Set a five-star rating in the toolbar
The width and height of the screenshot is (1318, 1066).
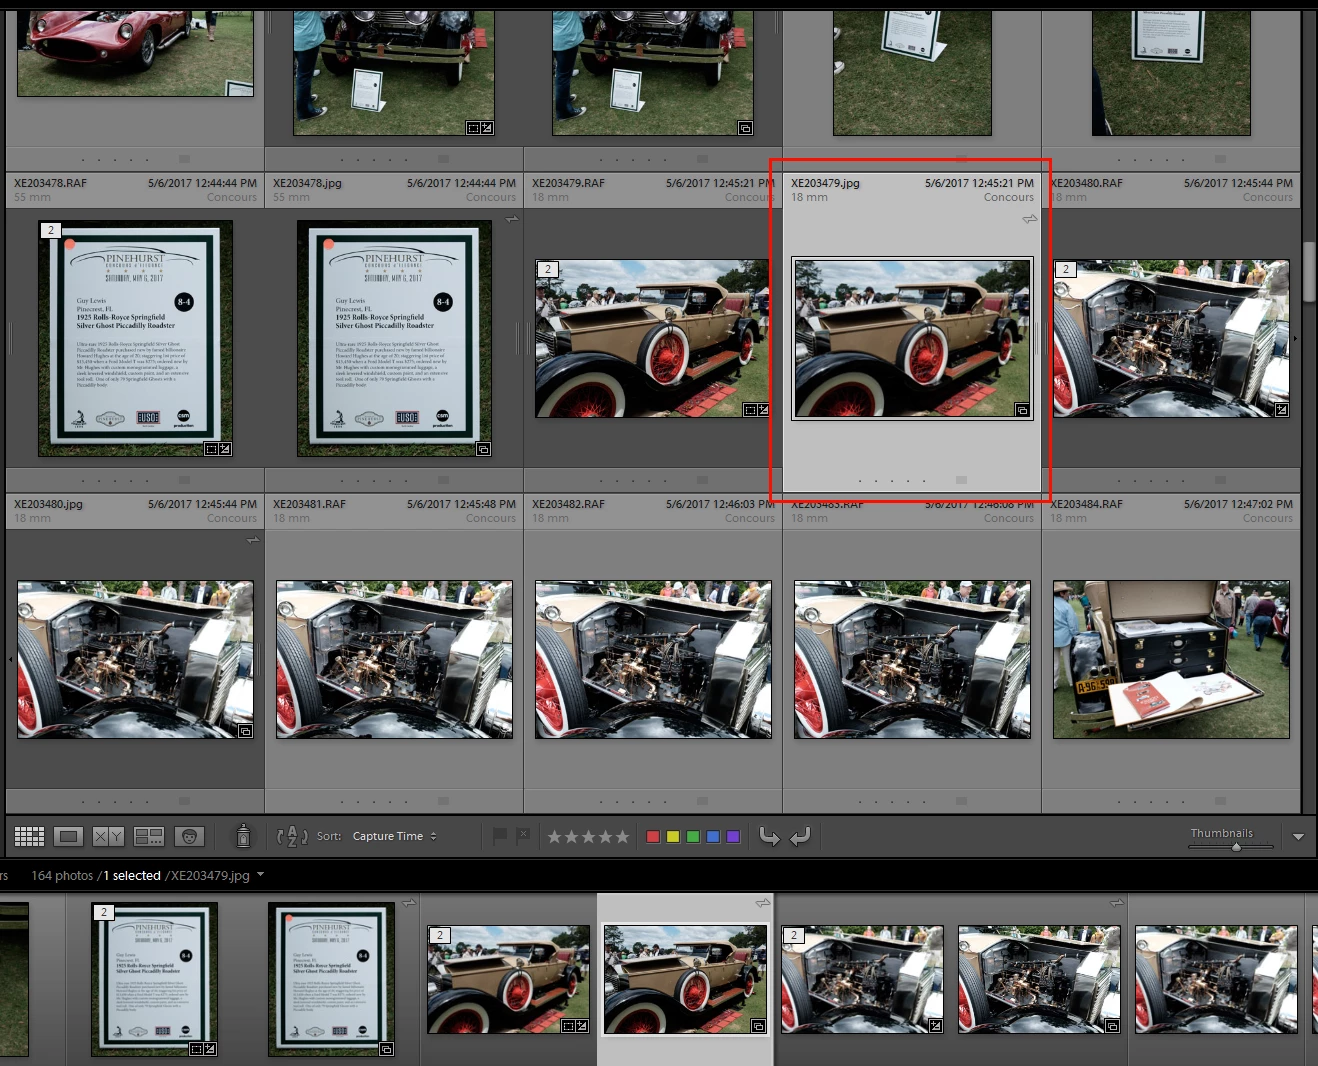622,837
